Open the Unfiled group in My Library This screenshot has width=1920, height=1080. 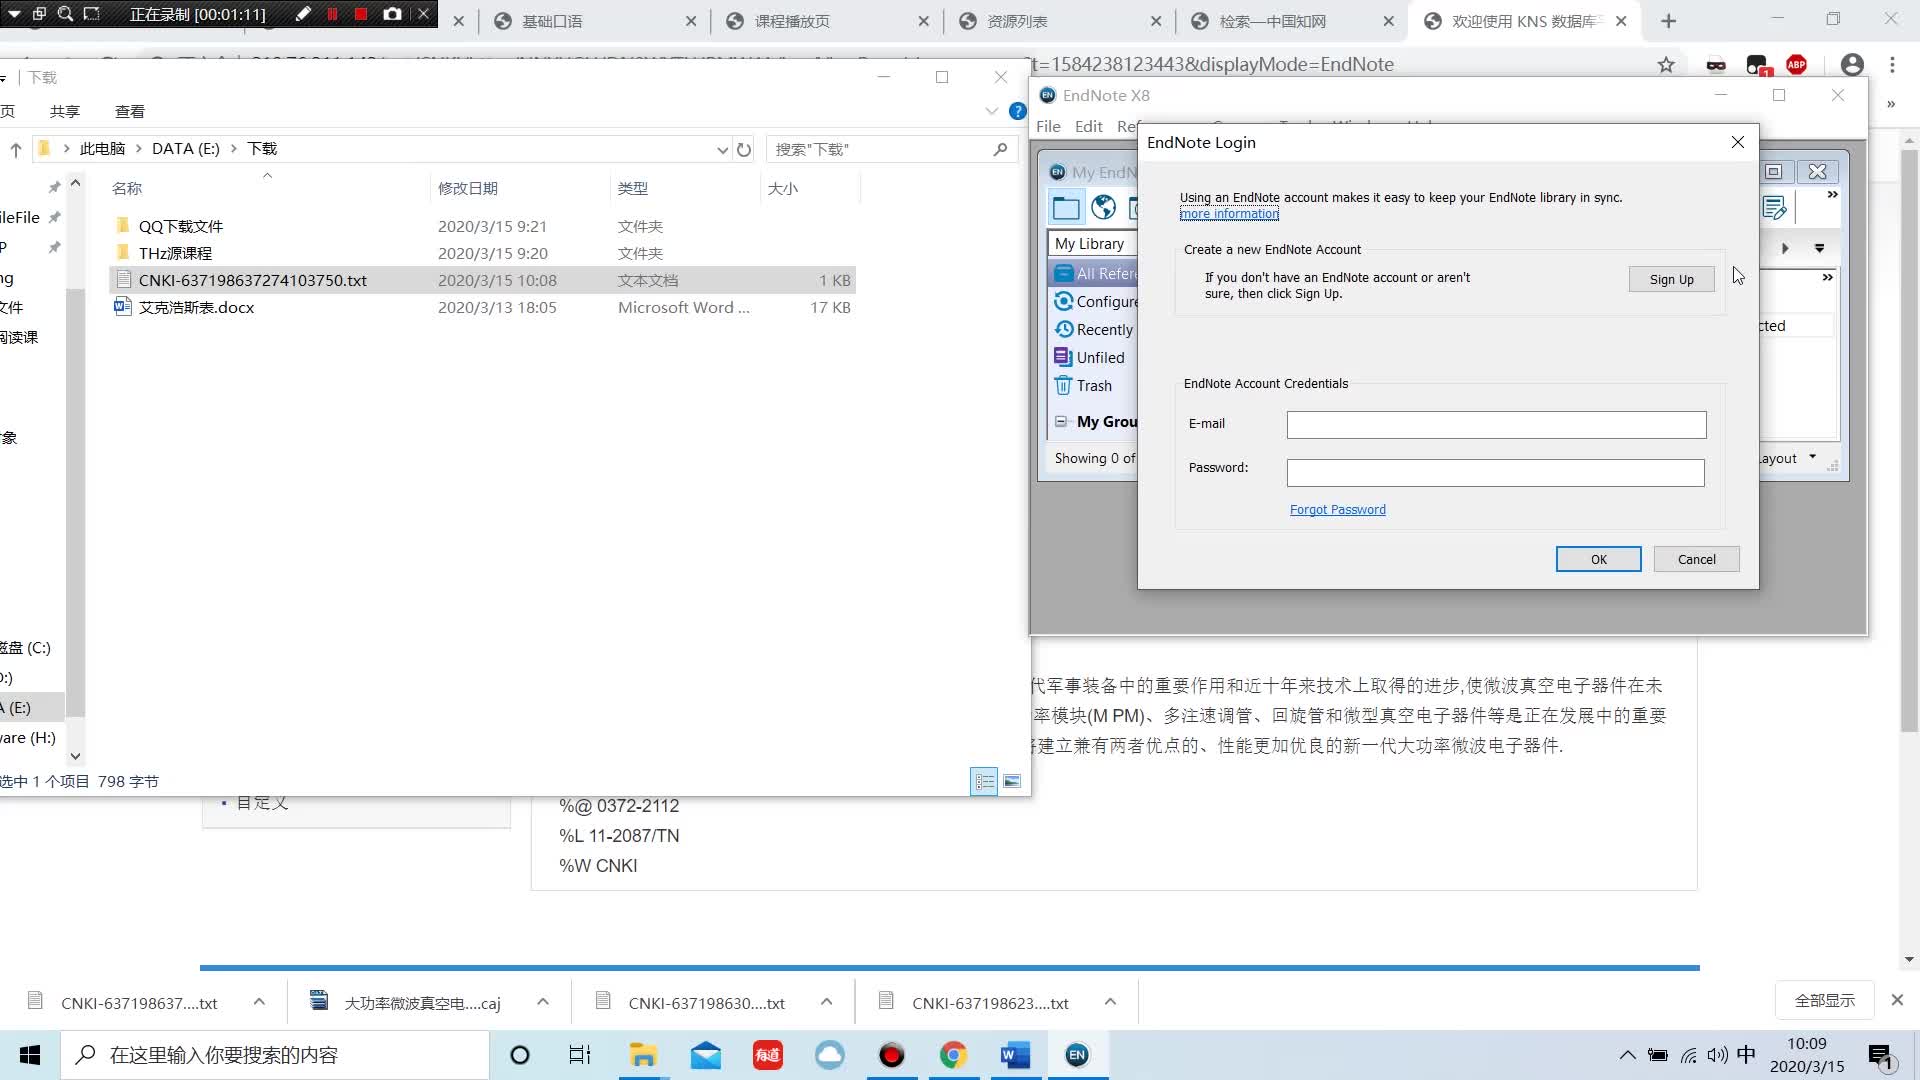tap(1063, 356)
